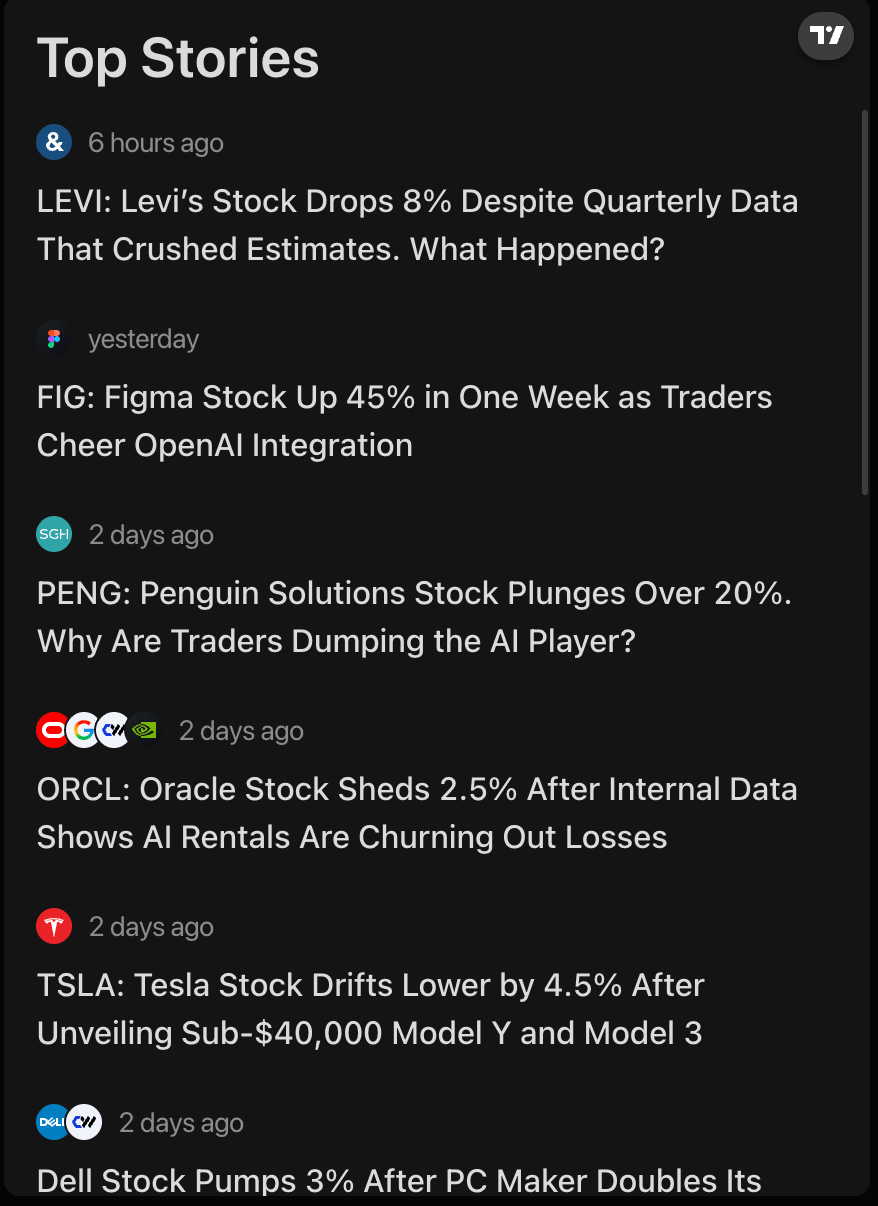
Task: Click the Google logo icon
Action: (83, 731)
